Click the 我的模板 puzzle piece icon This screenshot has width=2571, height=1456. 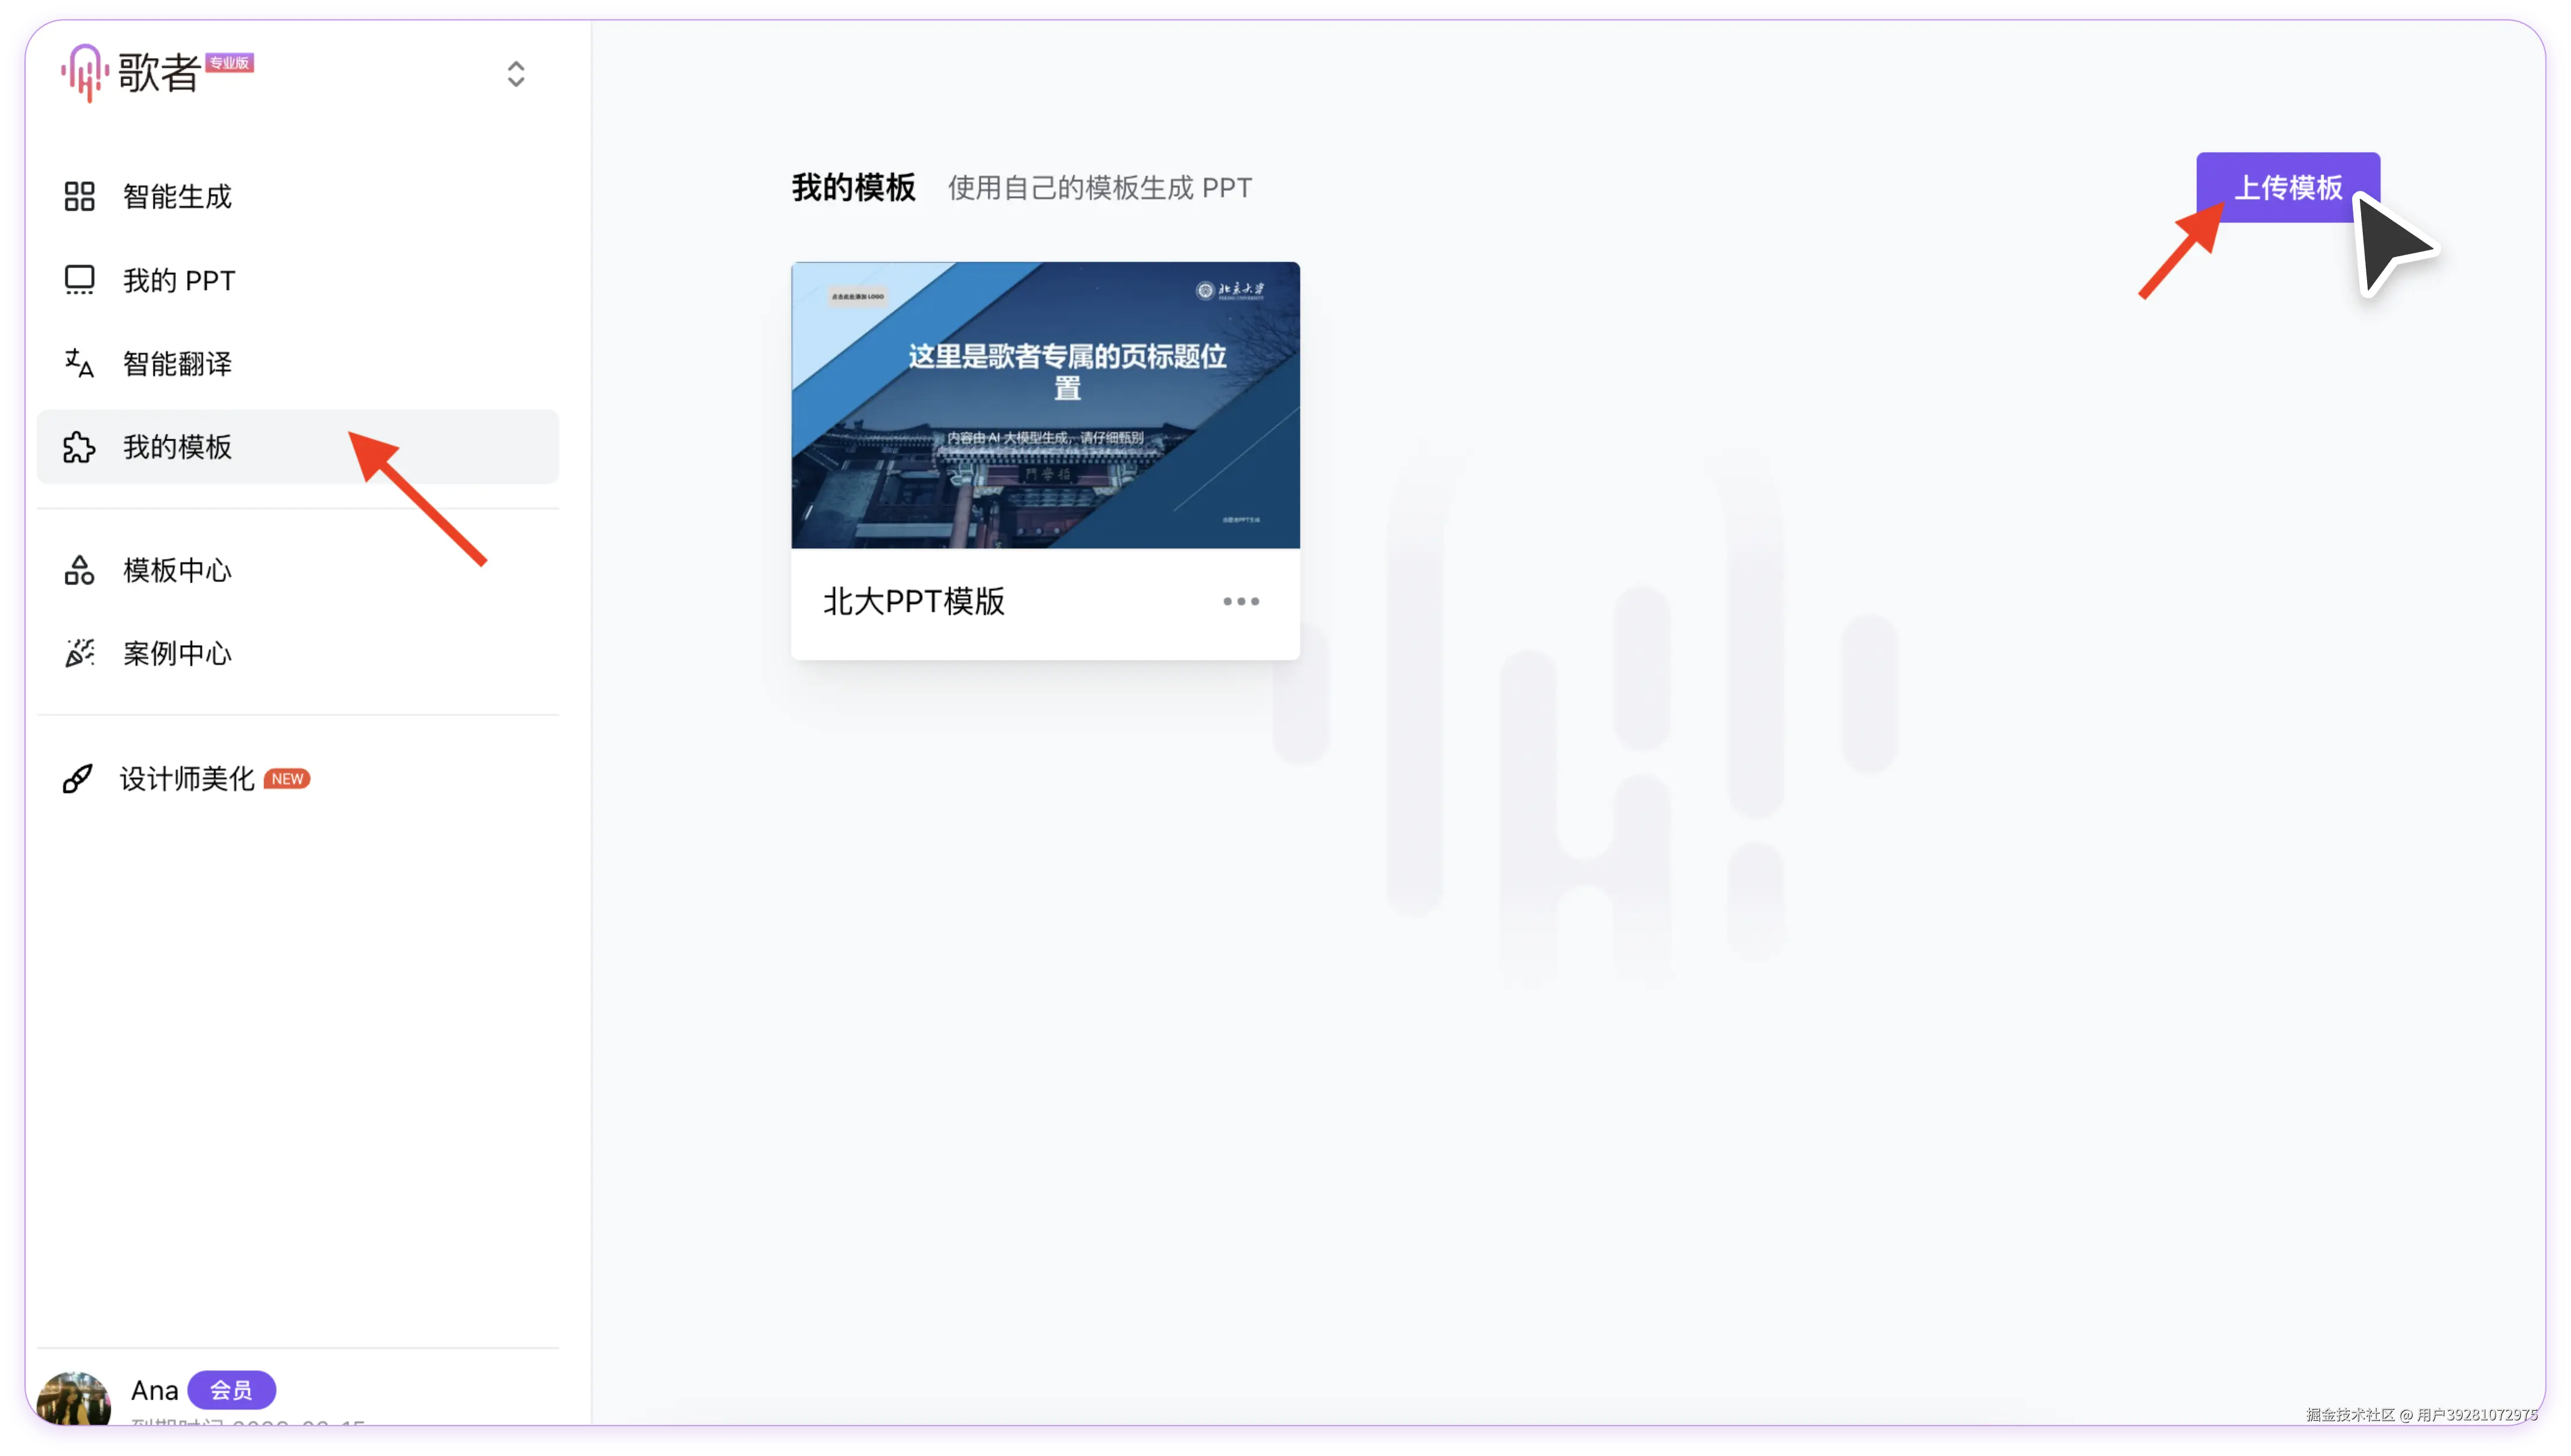pyautogui.click(x=79, y=447)
